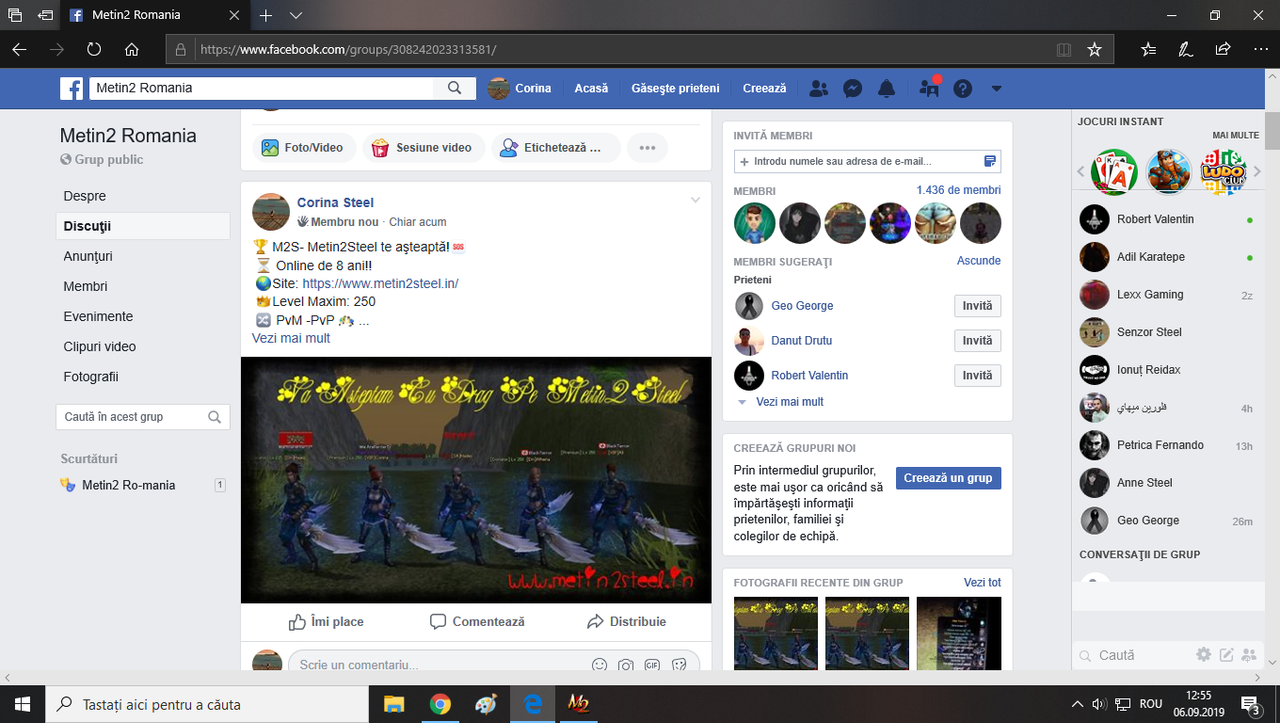The width and height of the screenshot is (1280, 723).
Task: Open File Explorer from taskbar
Action: [x=394, y=704]
